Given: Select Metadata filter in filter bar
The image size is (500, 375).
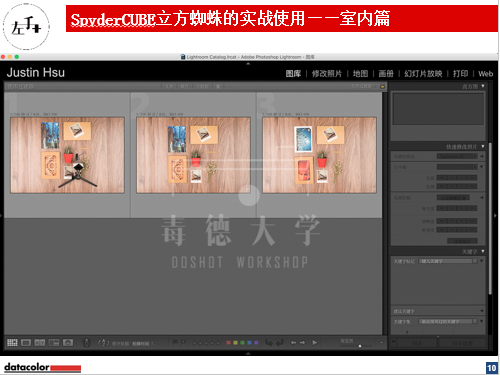Looking at the screenshot, I should (x=202, y=86).
